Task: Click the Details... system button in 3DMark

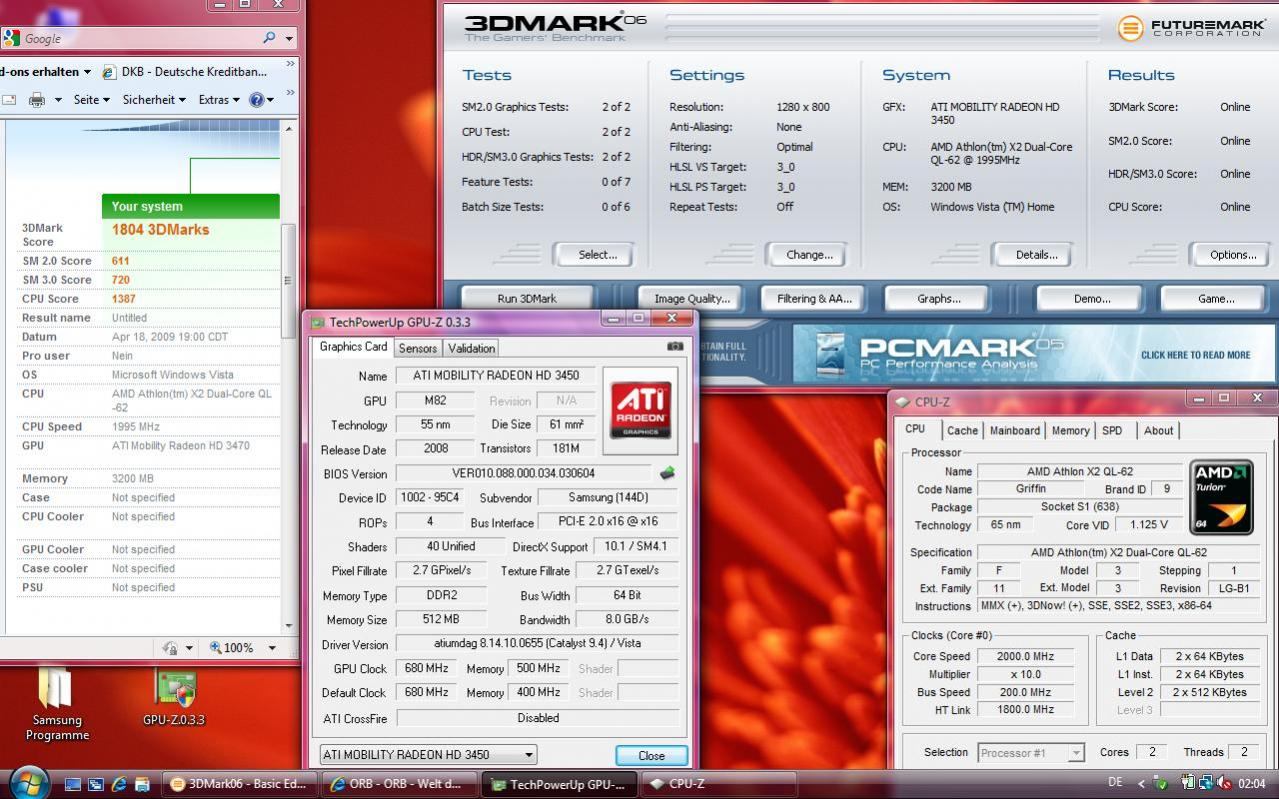Action: (x=1036, y=254)
